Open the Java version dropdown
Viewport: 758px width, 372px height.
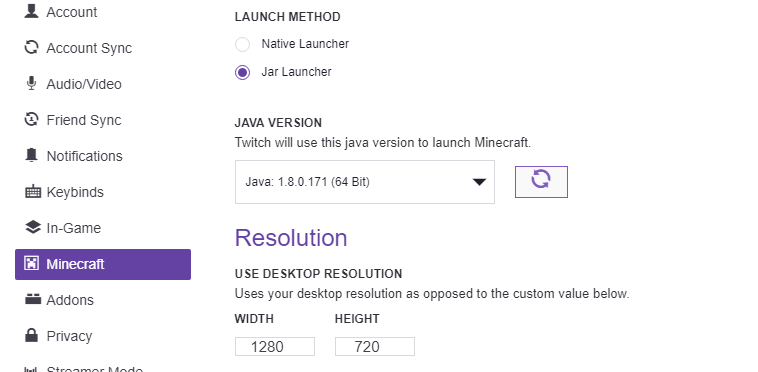[364, 182]
